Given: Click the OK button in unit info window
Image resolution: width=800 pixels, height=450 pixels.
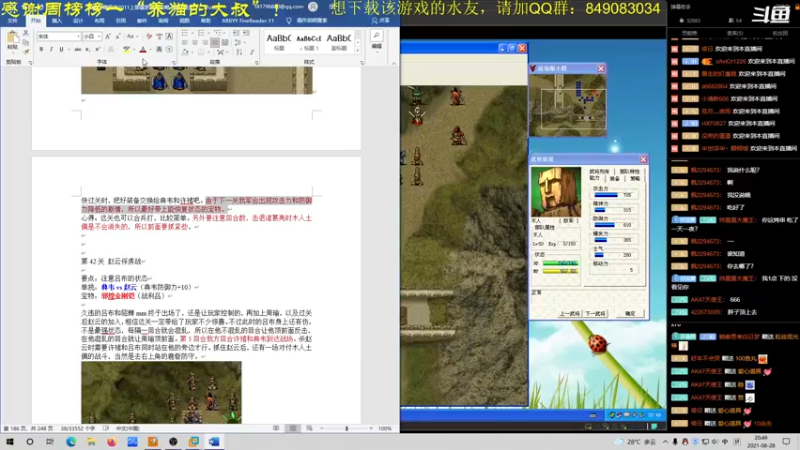Looking at the screenshot, I should [630, 313].
